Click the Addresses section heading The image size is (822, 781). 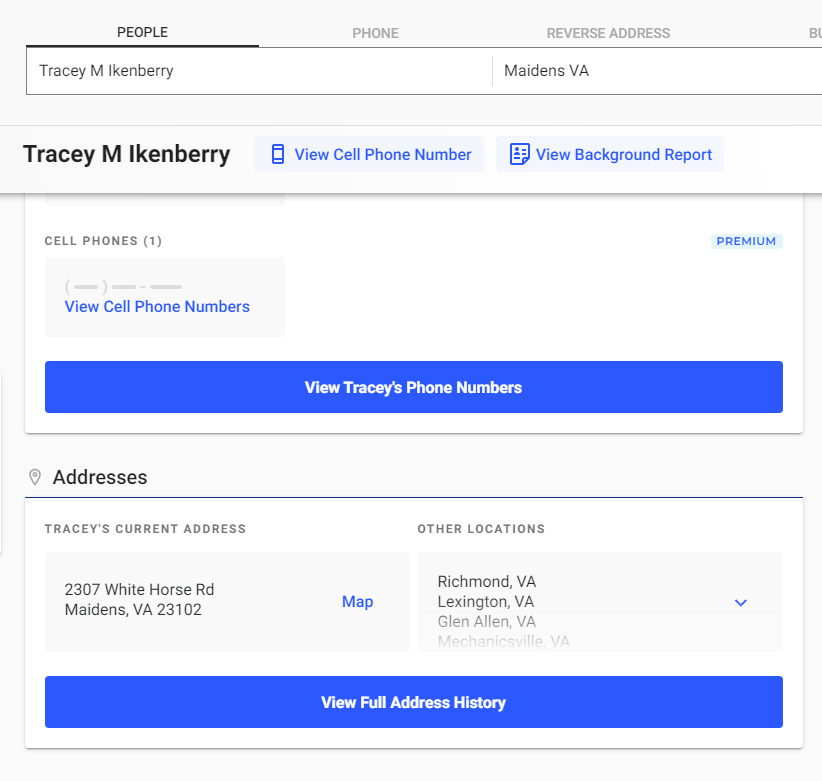click(x=100, y=477)
